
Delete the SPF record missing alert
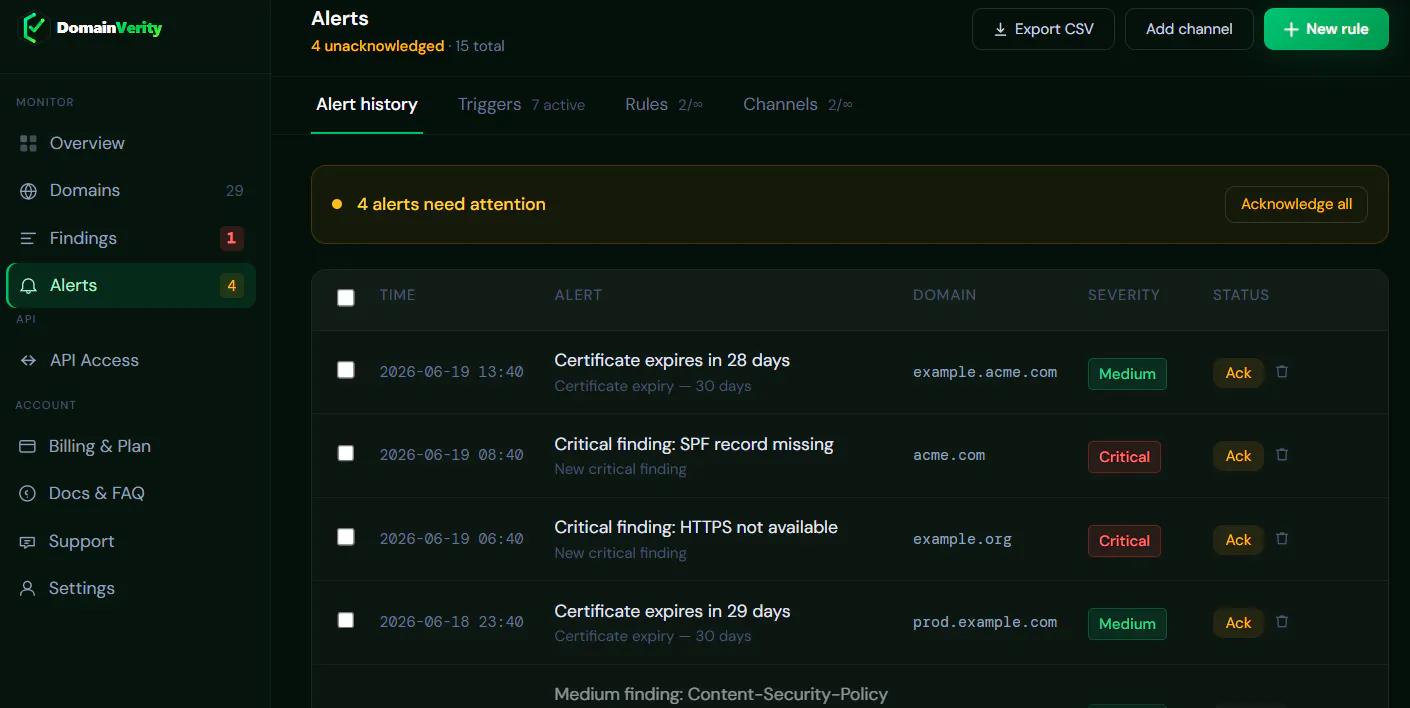(1282, 454)
